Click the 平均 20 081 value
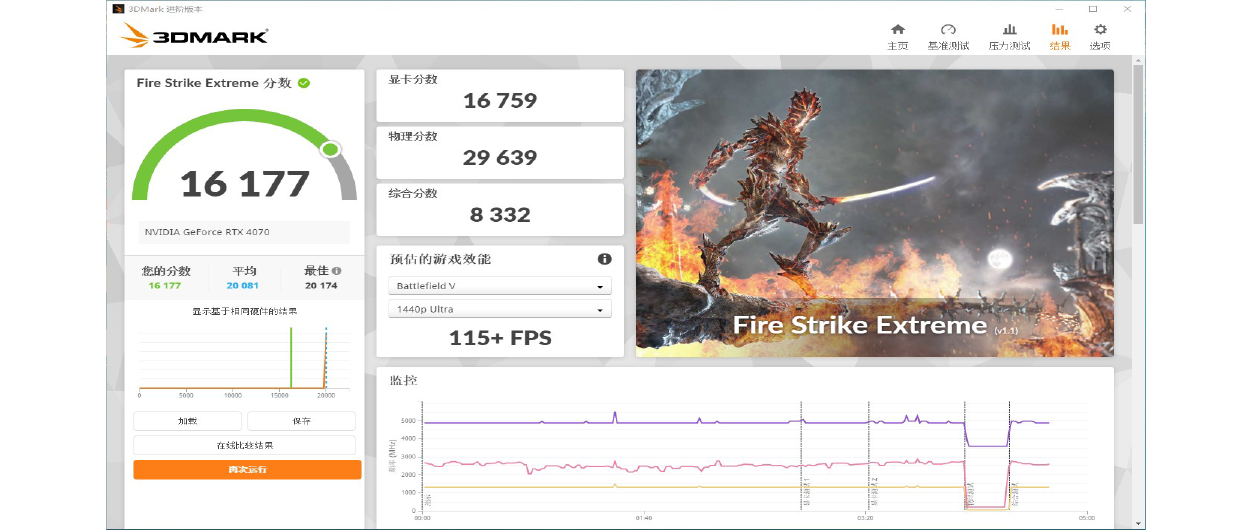 tap(243, 286)
